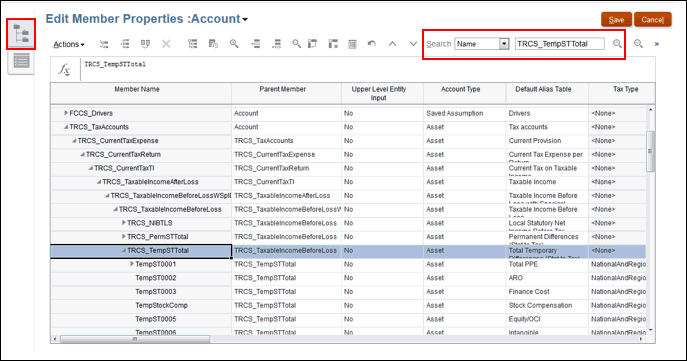This screenshot has height=361, width=687.
Task: Click the Cancel button
Action: tap(652, 20)
